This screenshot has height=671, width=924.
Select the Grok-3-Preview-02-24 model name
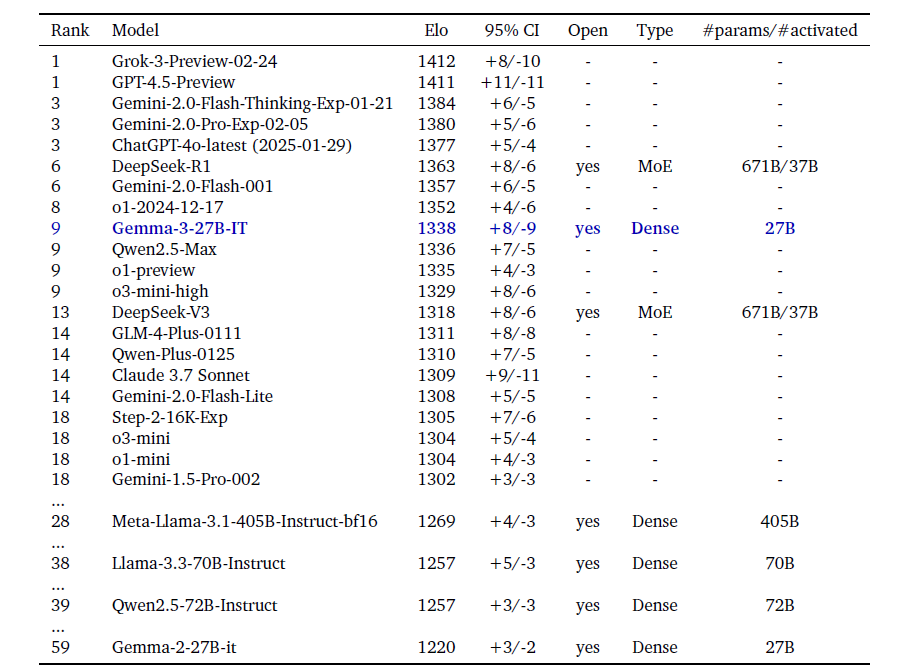[194, 61]
